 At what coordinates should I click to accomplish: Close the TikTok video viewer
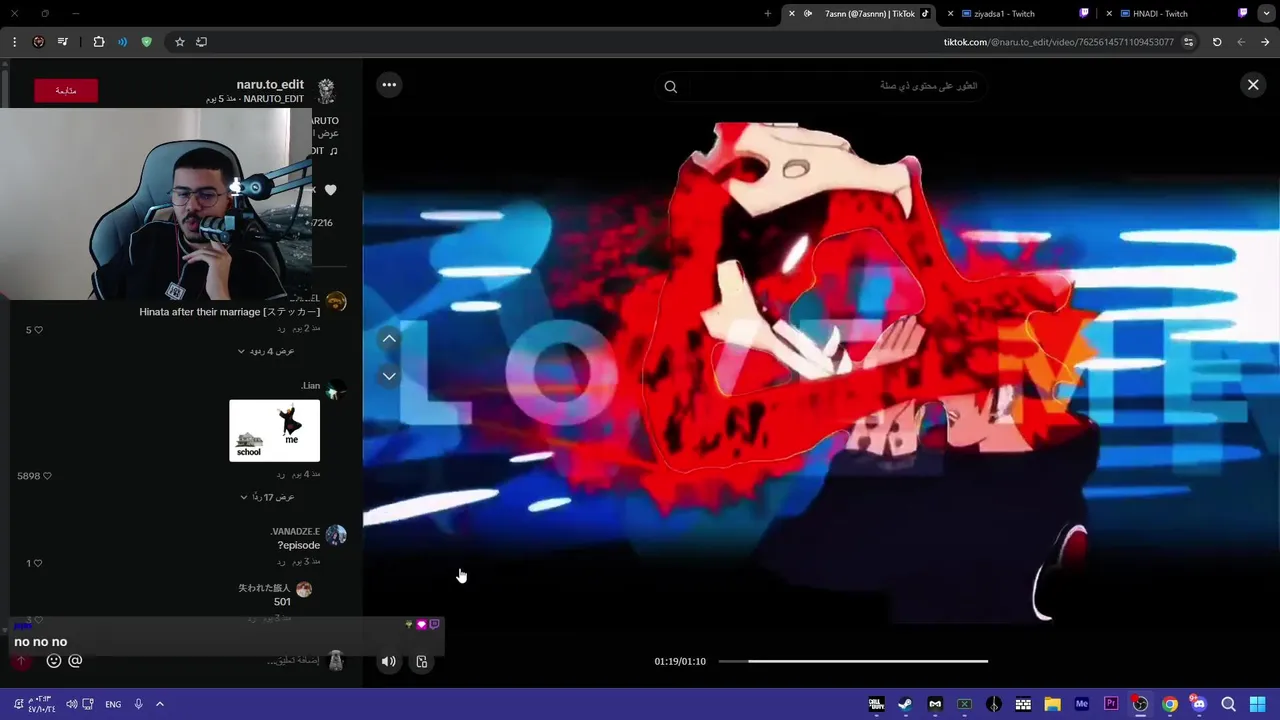point(1252,85)
